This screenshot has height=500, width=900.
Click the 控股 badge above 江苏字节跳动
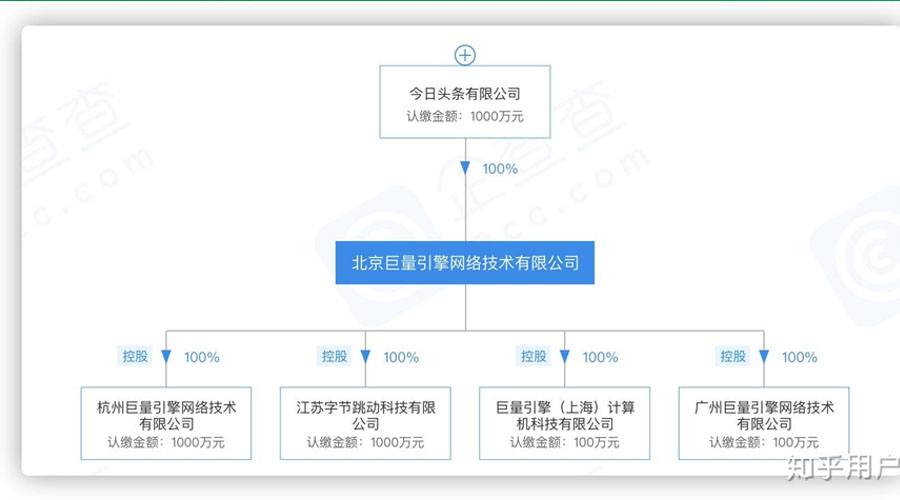pos(334,356)
